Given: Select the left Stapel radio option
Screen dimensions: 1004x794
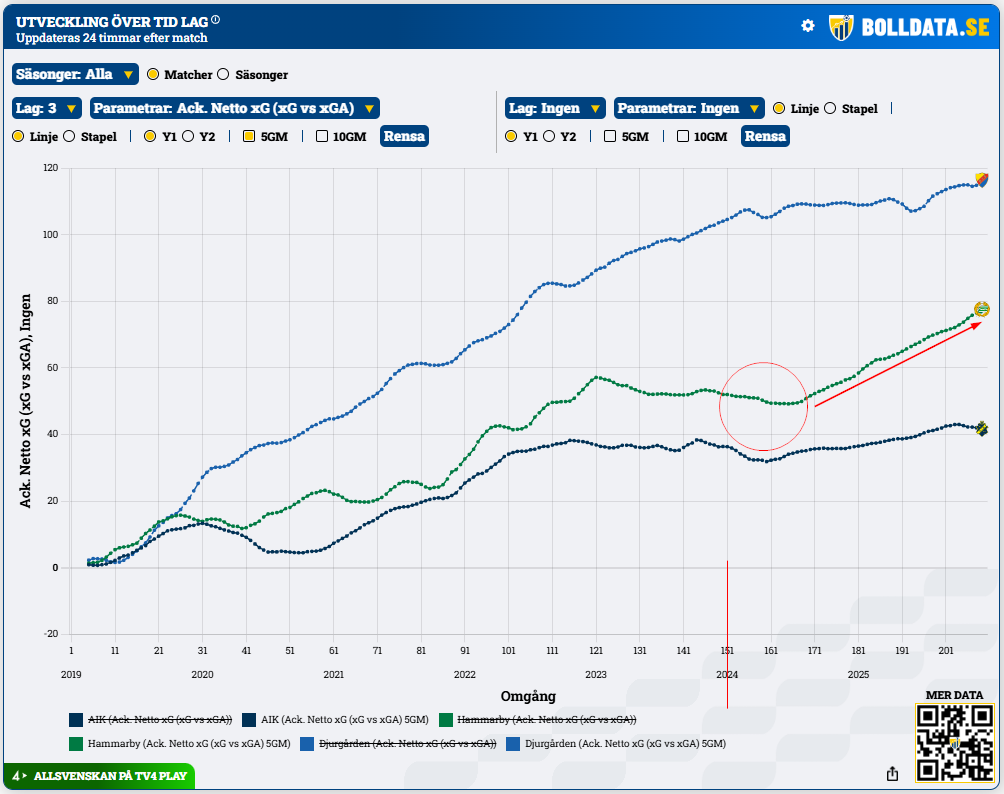Looking at the screenshot, I should pos(69,137).
